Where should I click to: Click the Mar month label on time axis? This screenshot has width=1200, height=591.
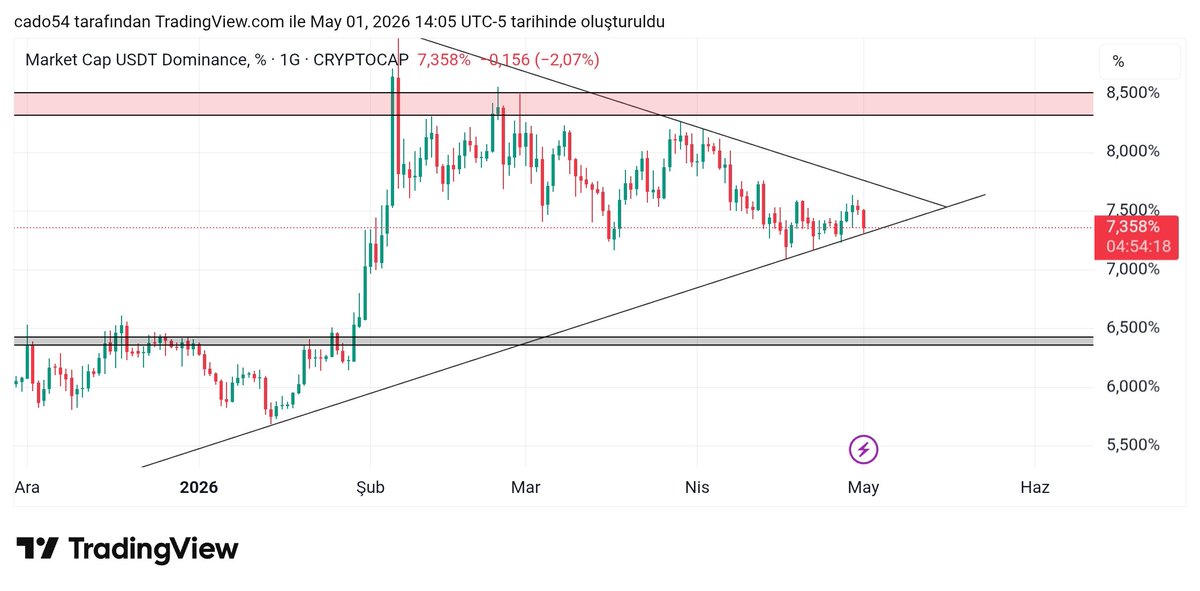(525, 488)
